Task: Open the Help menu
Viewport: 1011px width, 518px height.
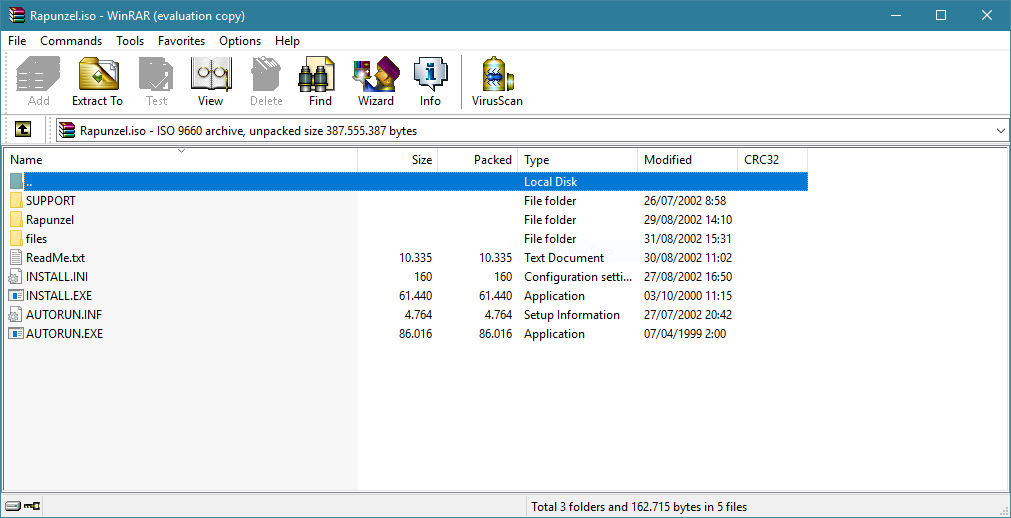Action: 288,41
